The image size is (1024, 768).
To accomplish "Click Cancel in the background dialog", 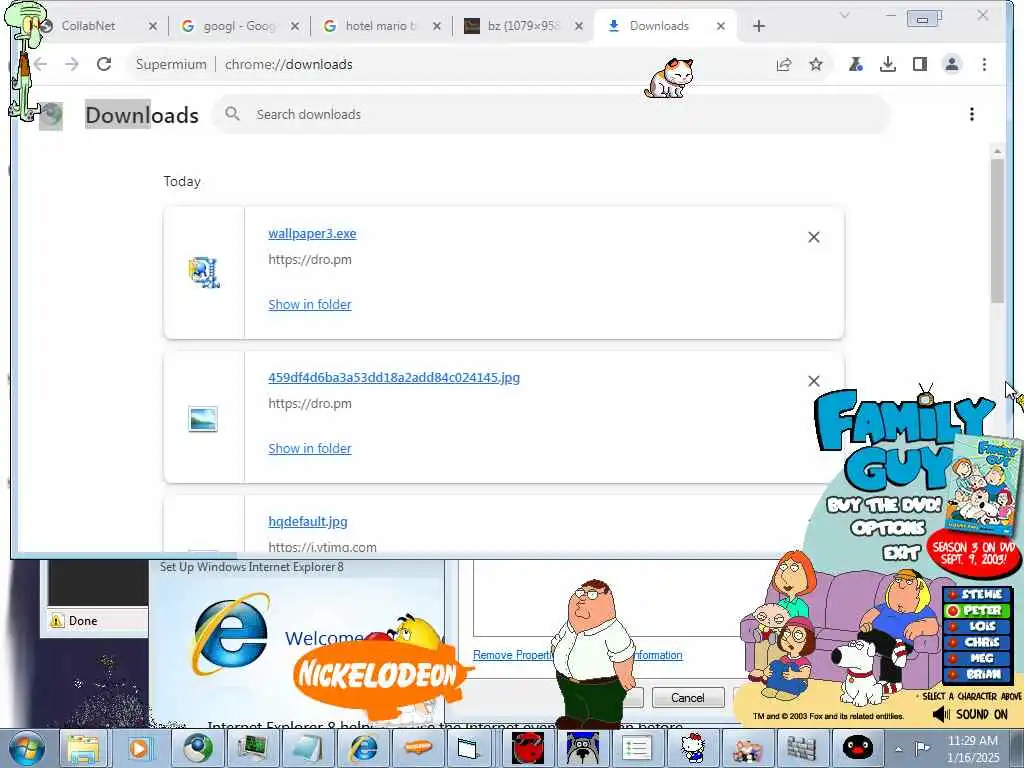I will (688, 697).
